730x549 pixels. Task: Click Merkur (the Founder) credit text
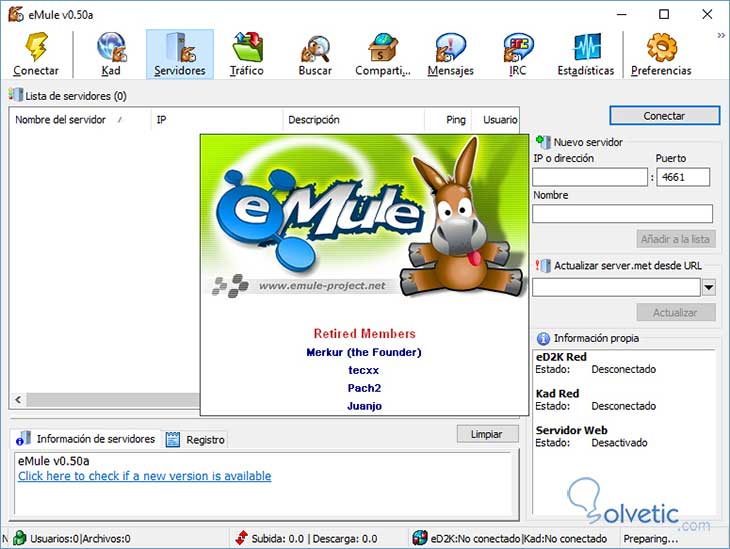coord(364,352)
